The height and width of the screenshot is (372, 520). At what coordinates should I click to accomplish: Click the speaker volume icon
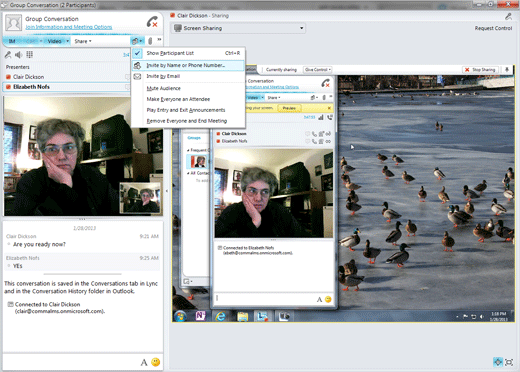19,55
